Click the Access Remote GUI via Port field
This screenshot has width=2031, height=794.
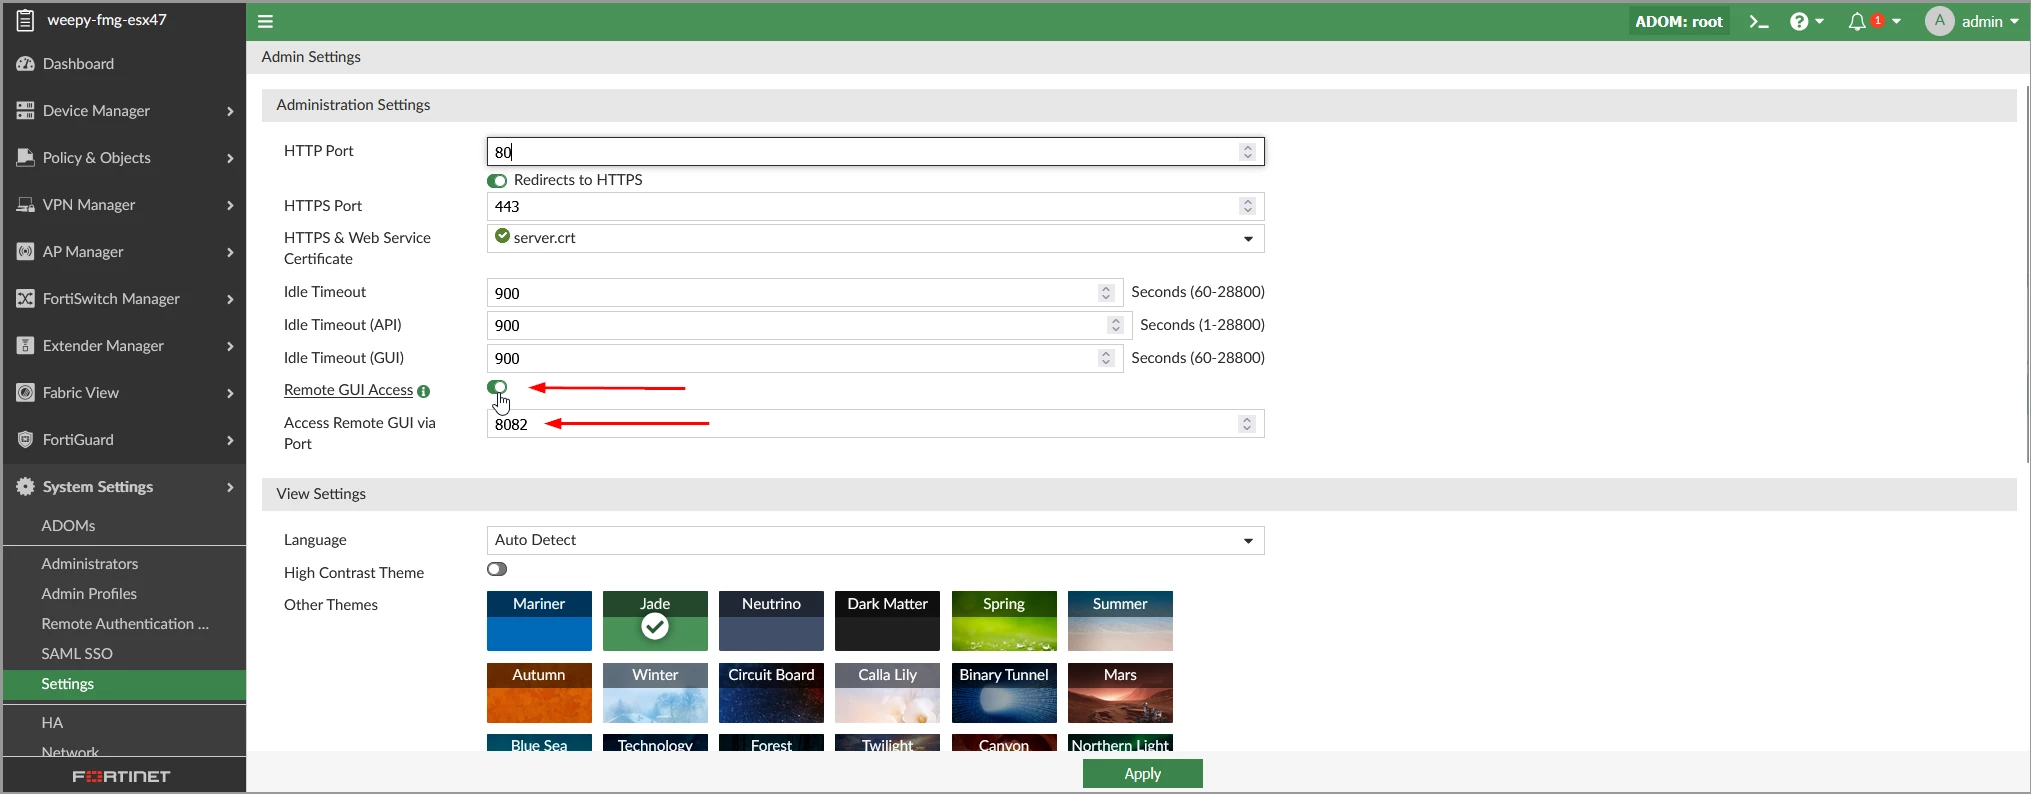(875, 424)
